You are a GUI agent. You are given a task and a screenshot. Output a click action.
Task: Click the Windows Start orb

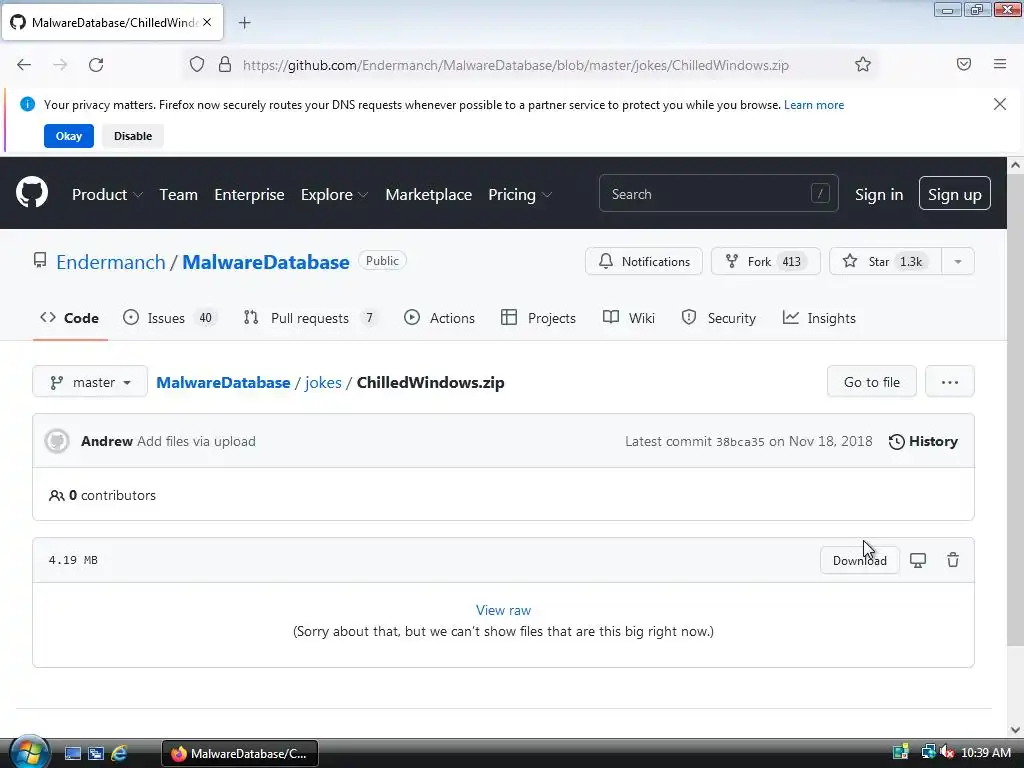29,752
